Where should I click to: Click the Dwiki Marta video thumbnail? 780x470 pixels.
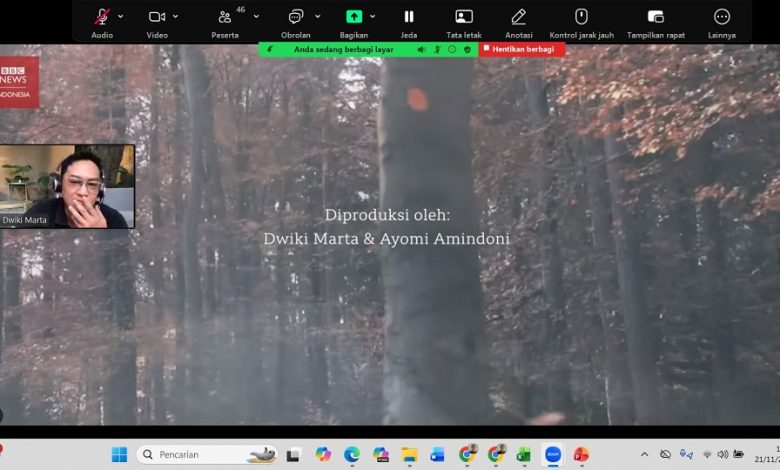(67, 186)
